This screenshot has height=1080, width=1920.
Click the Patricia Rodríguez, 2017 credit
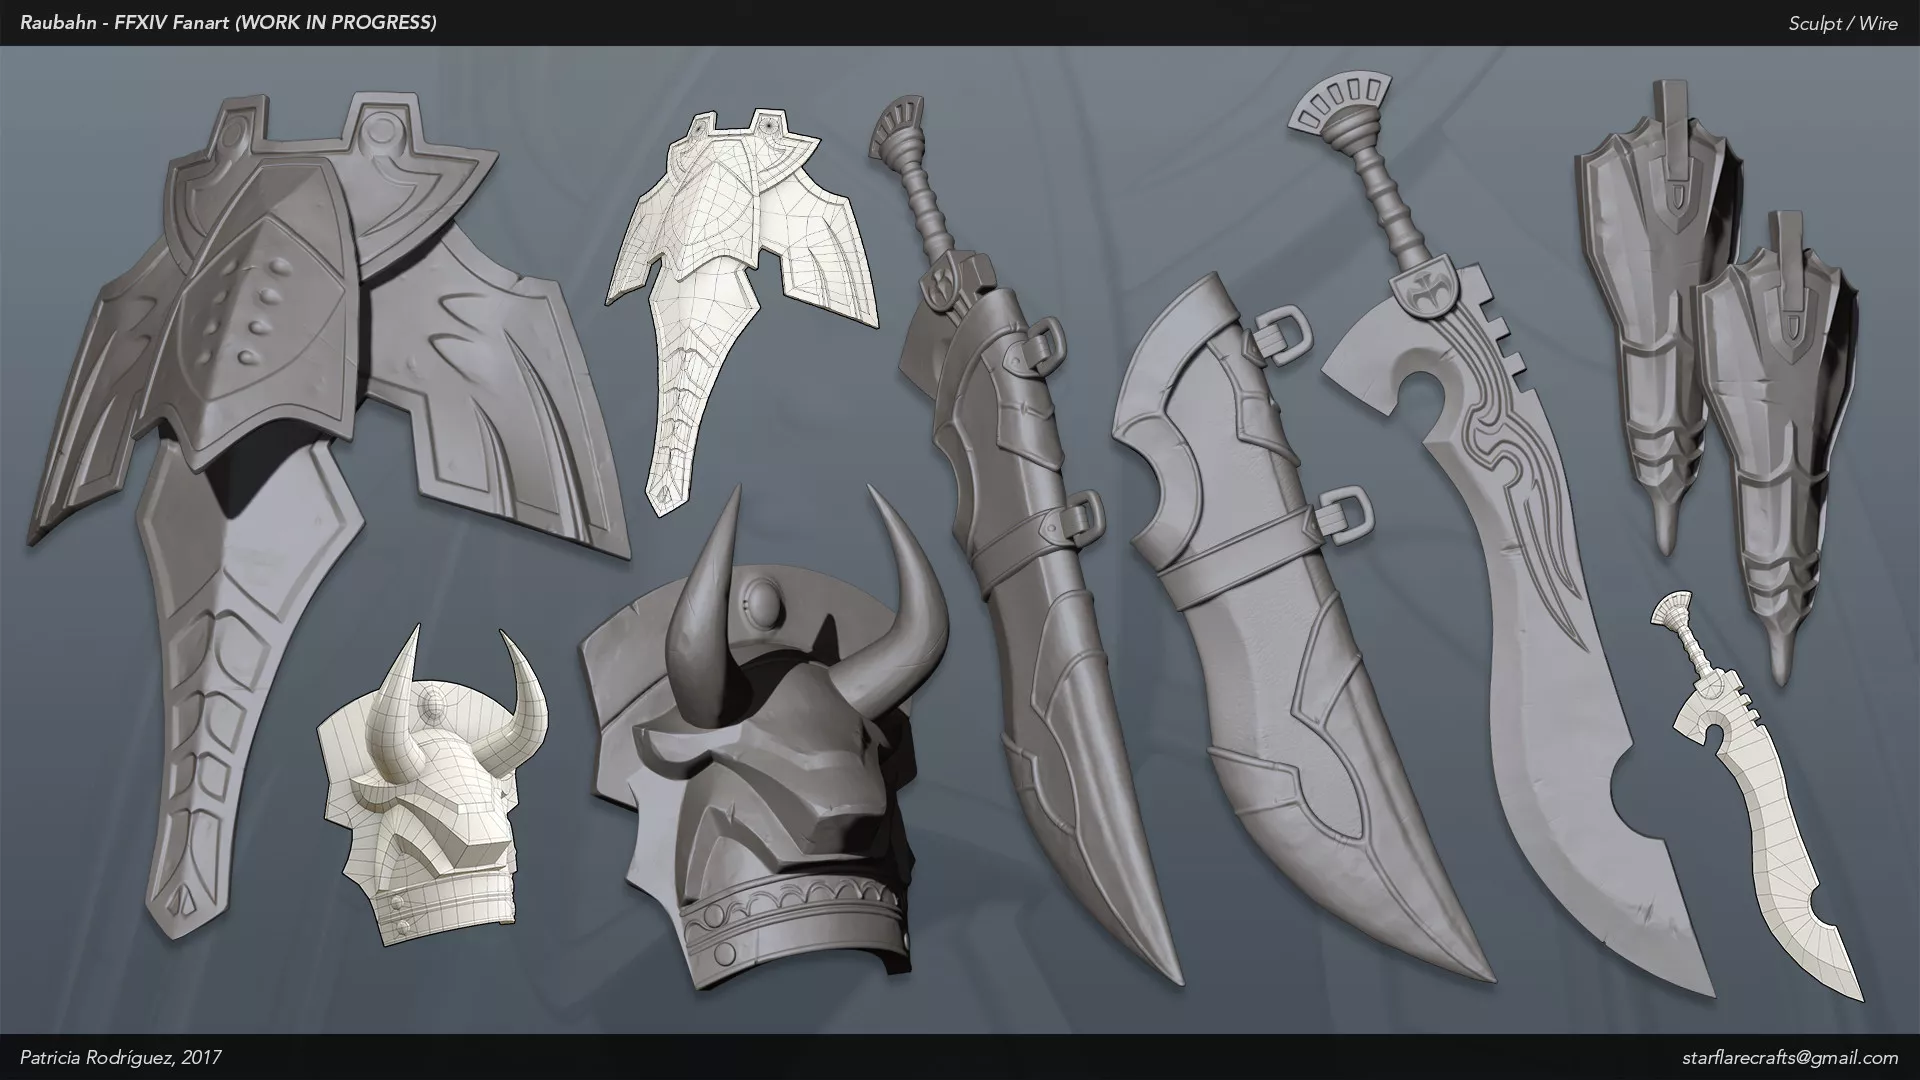pyautogui.click(x=120, y=1057)
